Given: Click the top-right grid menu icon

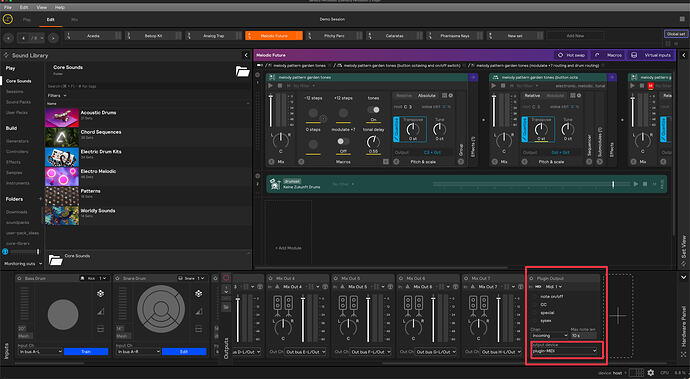Looking at the screenshot, I should point(683,19).
